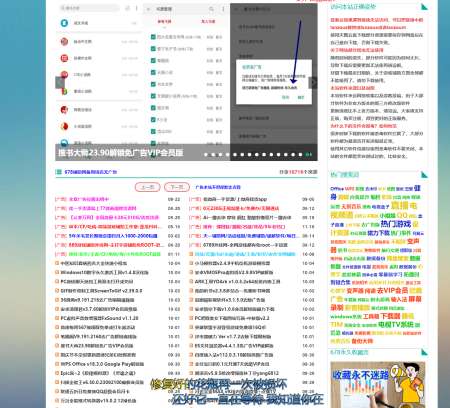Click the green corner icon of top sidebar panel
Image resolution: width=450 pixels, height=408 pixels.
click(x=424, y=6)
